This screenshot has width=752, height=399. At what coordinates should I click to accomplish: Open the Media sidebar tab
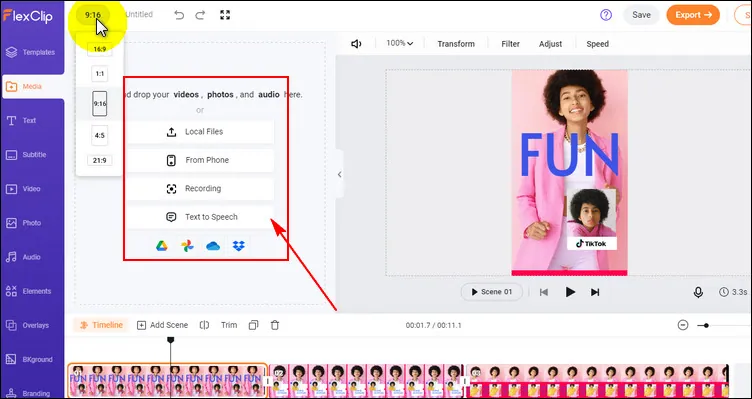click(x=32, y=86)
